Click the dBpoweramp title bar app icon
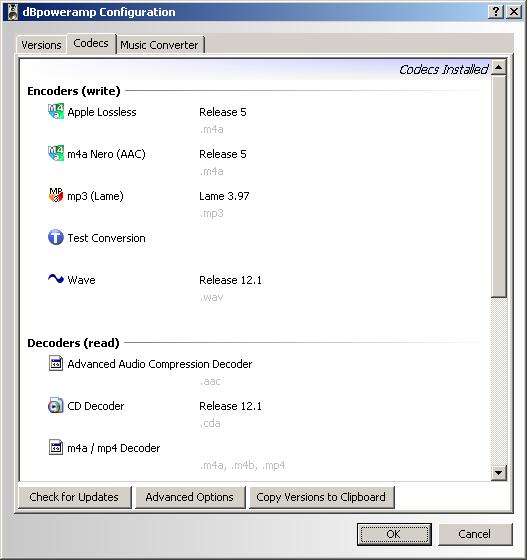This screenshot has height=560, width=527. point(13,12)
